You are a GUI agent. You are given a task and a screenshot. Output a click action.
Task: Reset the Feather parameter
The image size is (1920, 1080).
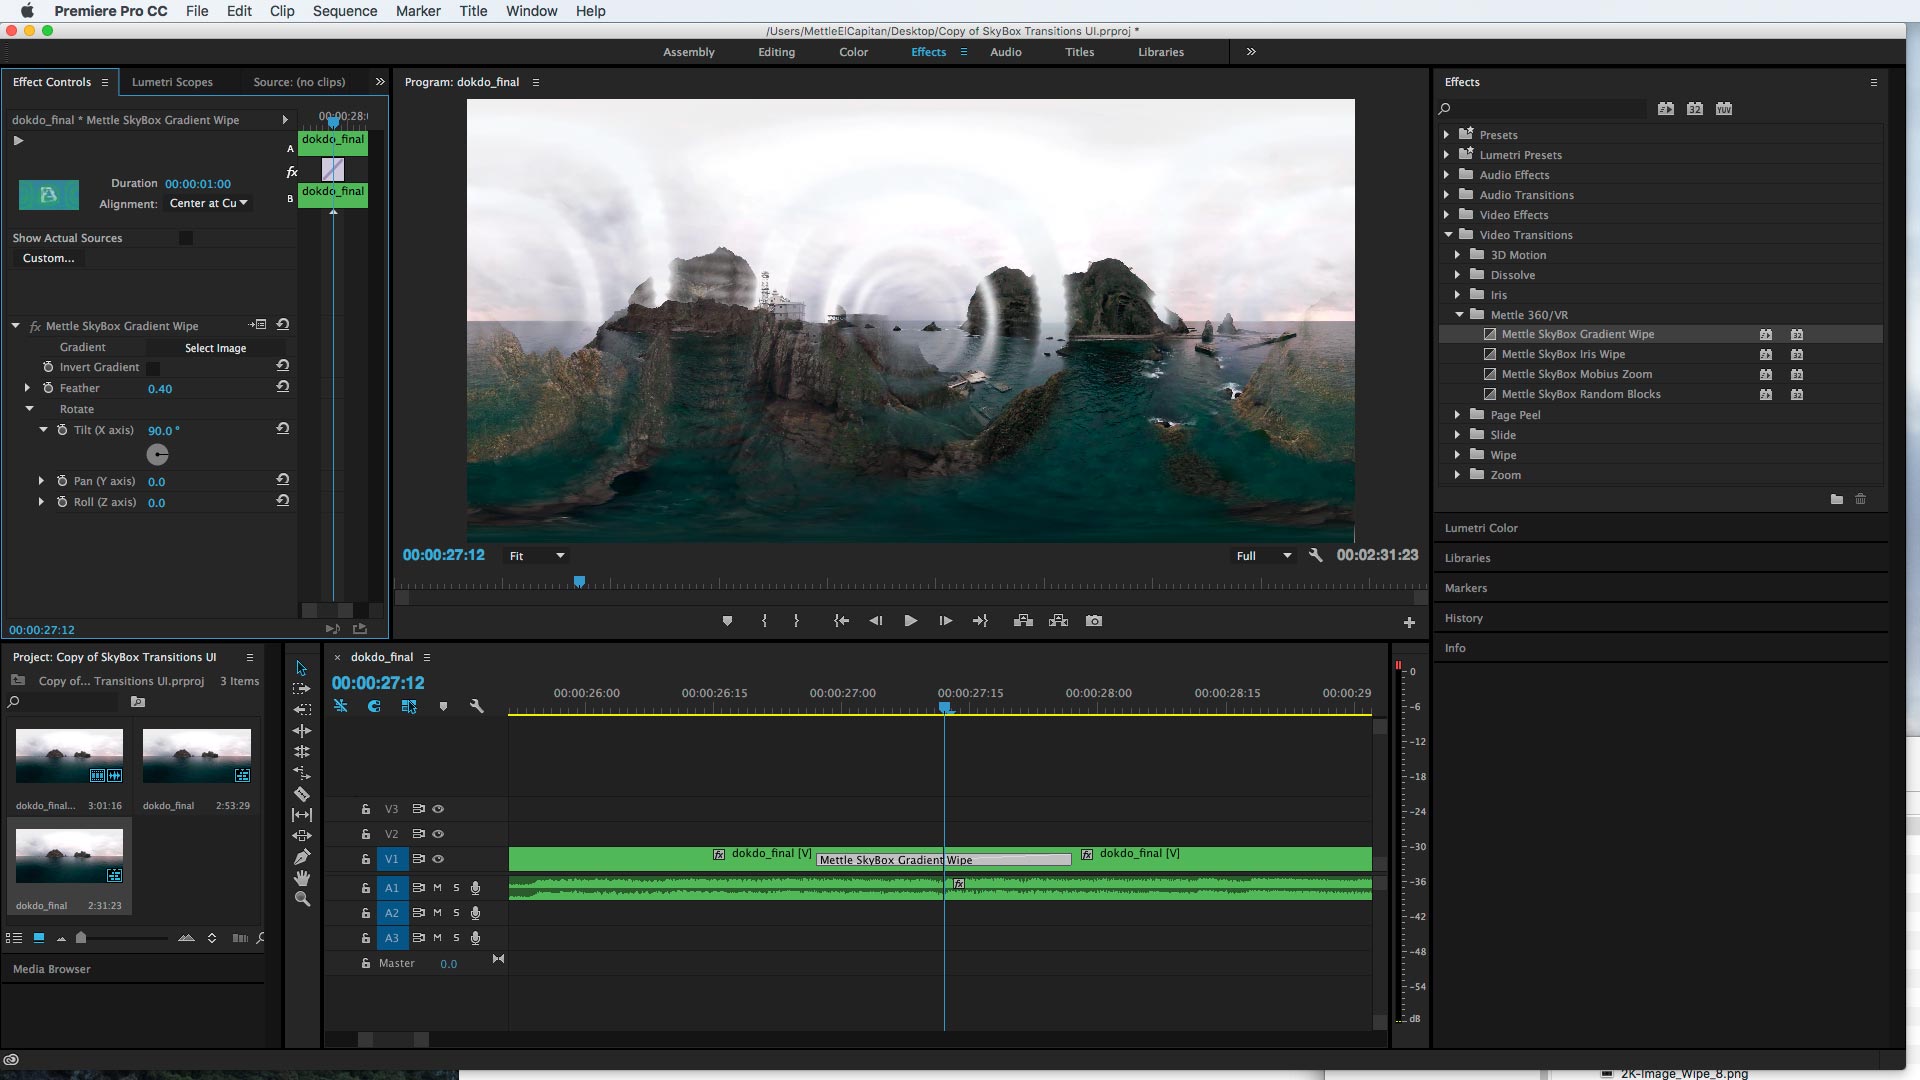(x=283, y=387)
